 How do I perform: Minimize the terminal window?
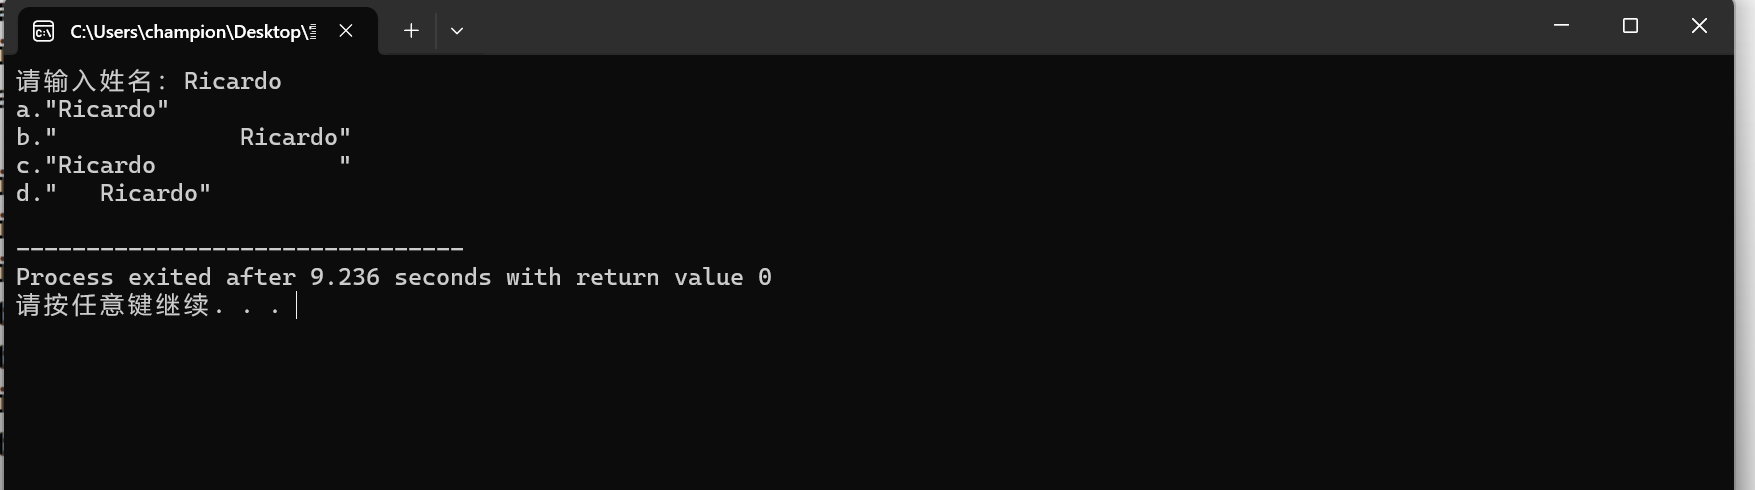(x=1561, y=26)
